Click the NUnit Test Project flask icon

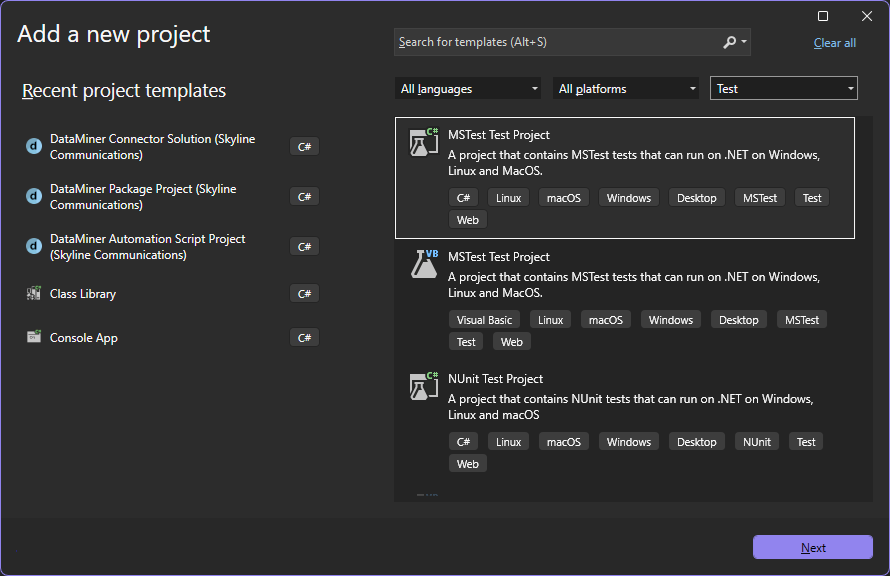click(424, 386)
